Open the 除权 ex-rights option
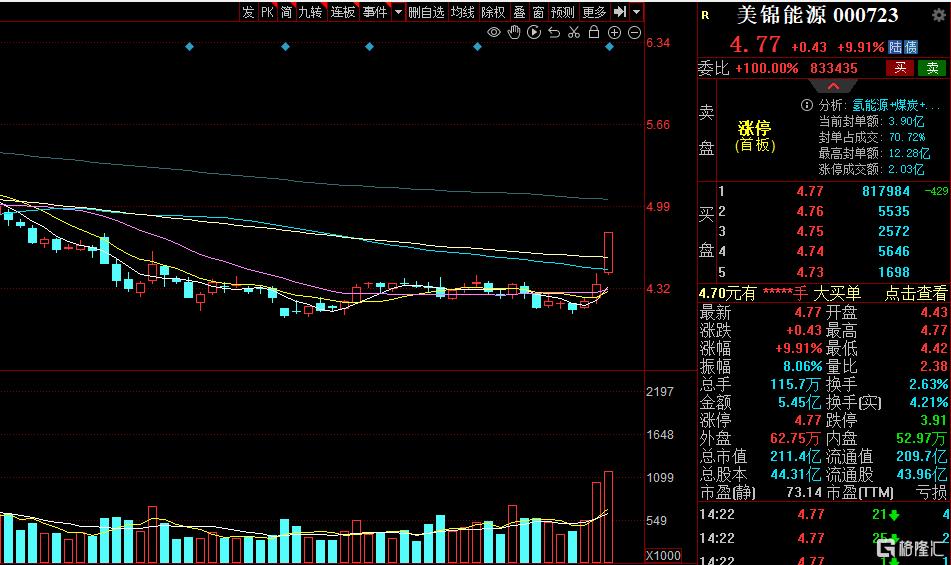Screen dimensions: 951x565 [492, 12]
